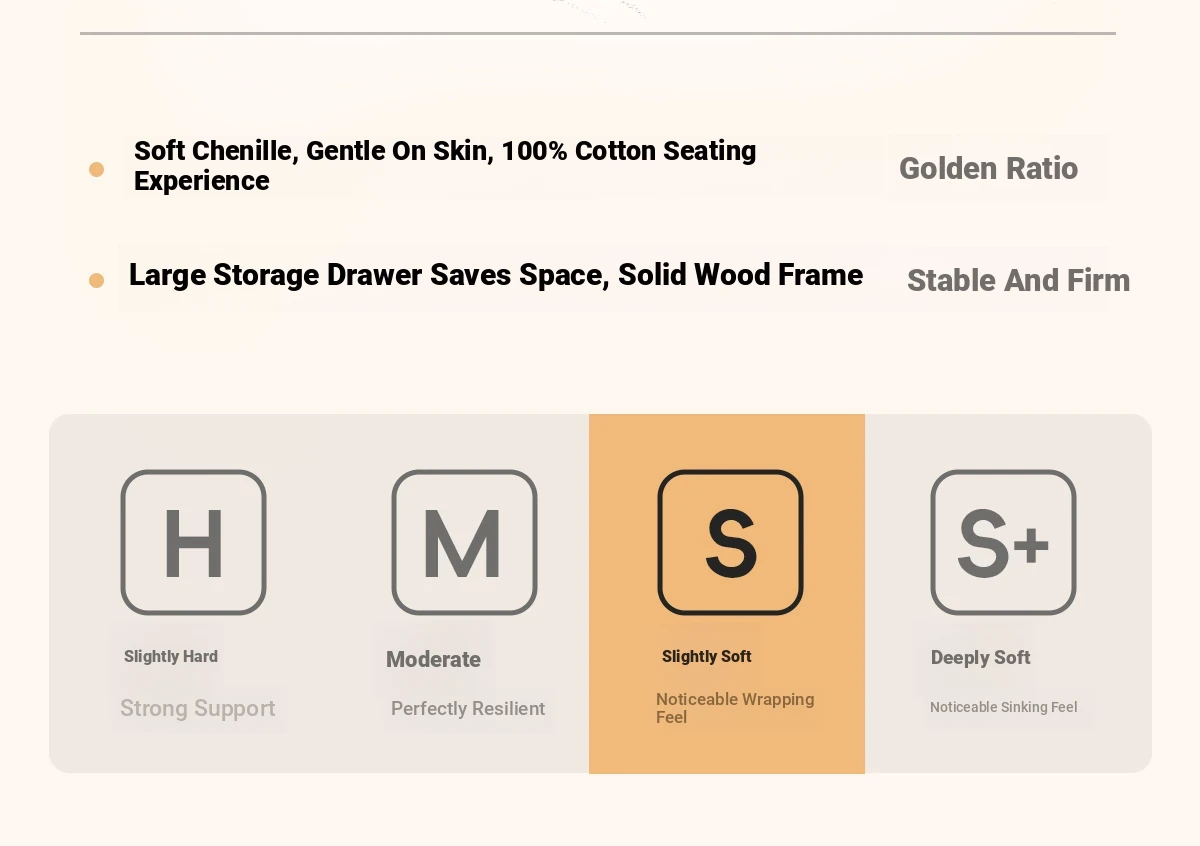Select the M moderate firmness icon
The height and width of the screenshot is (846, 1200).
(464, 542)
